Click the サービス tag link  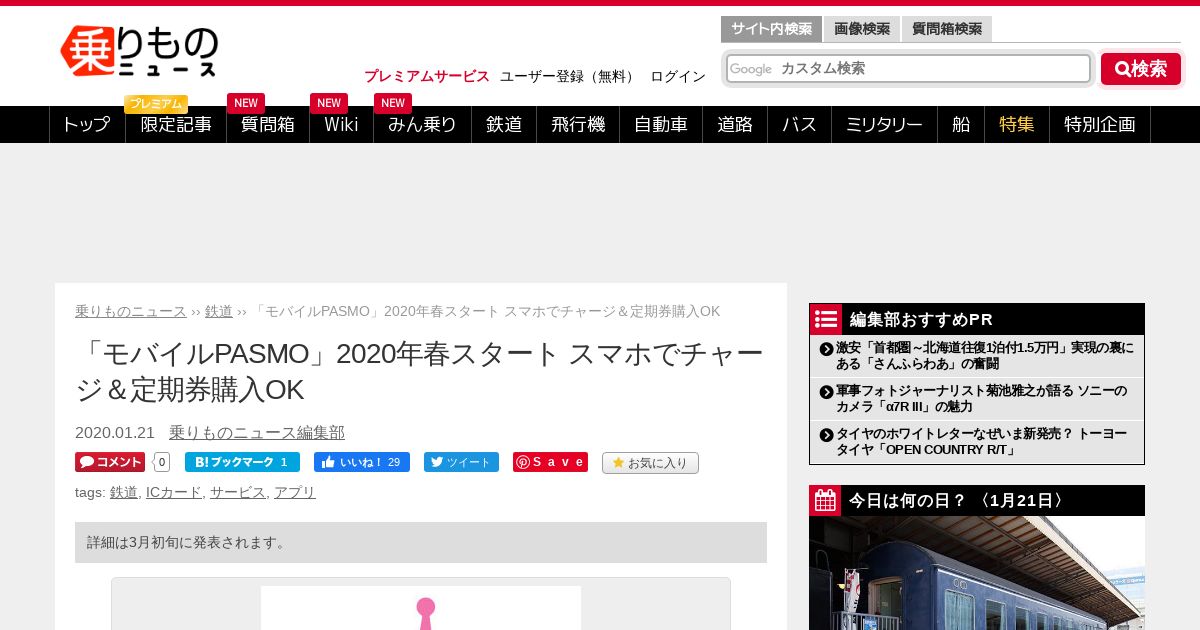(238, 492)
